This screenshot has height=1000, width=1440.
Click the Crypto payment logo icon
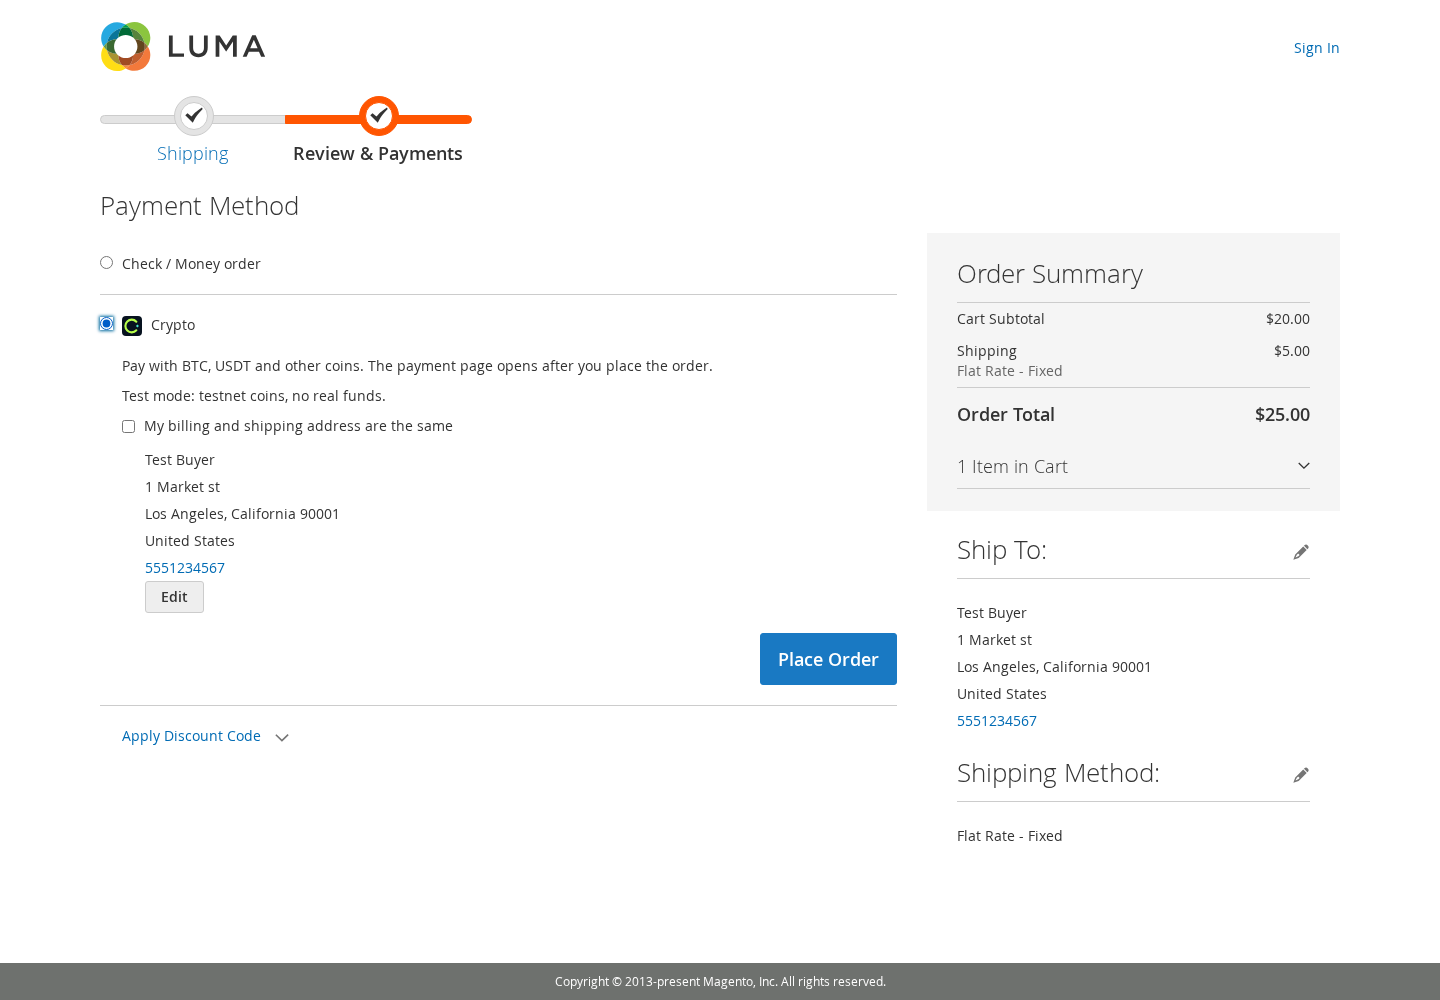click(x=132, y=326)
